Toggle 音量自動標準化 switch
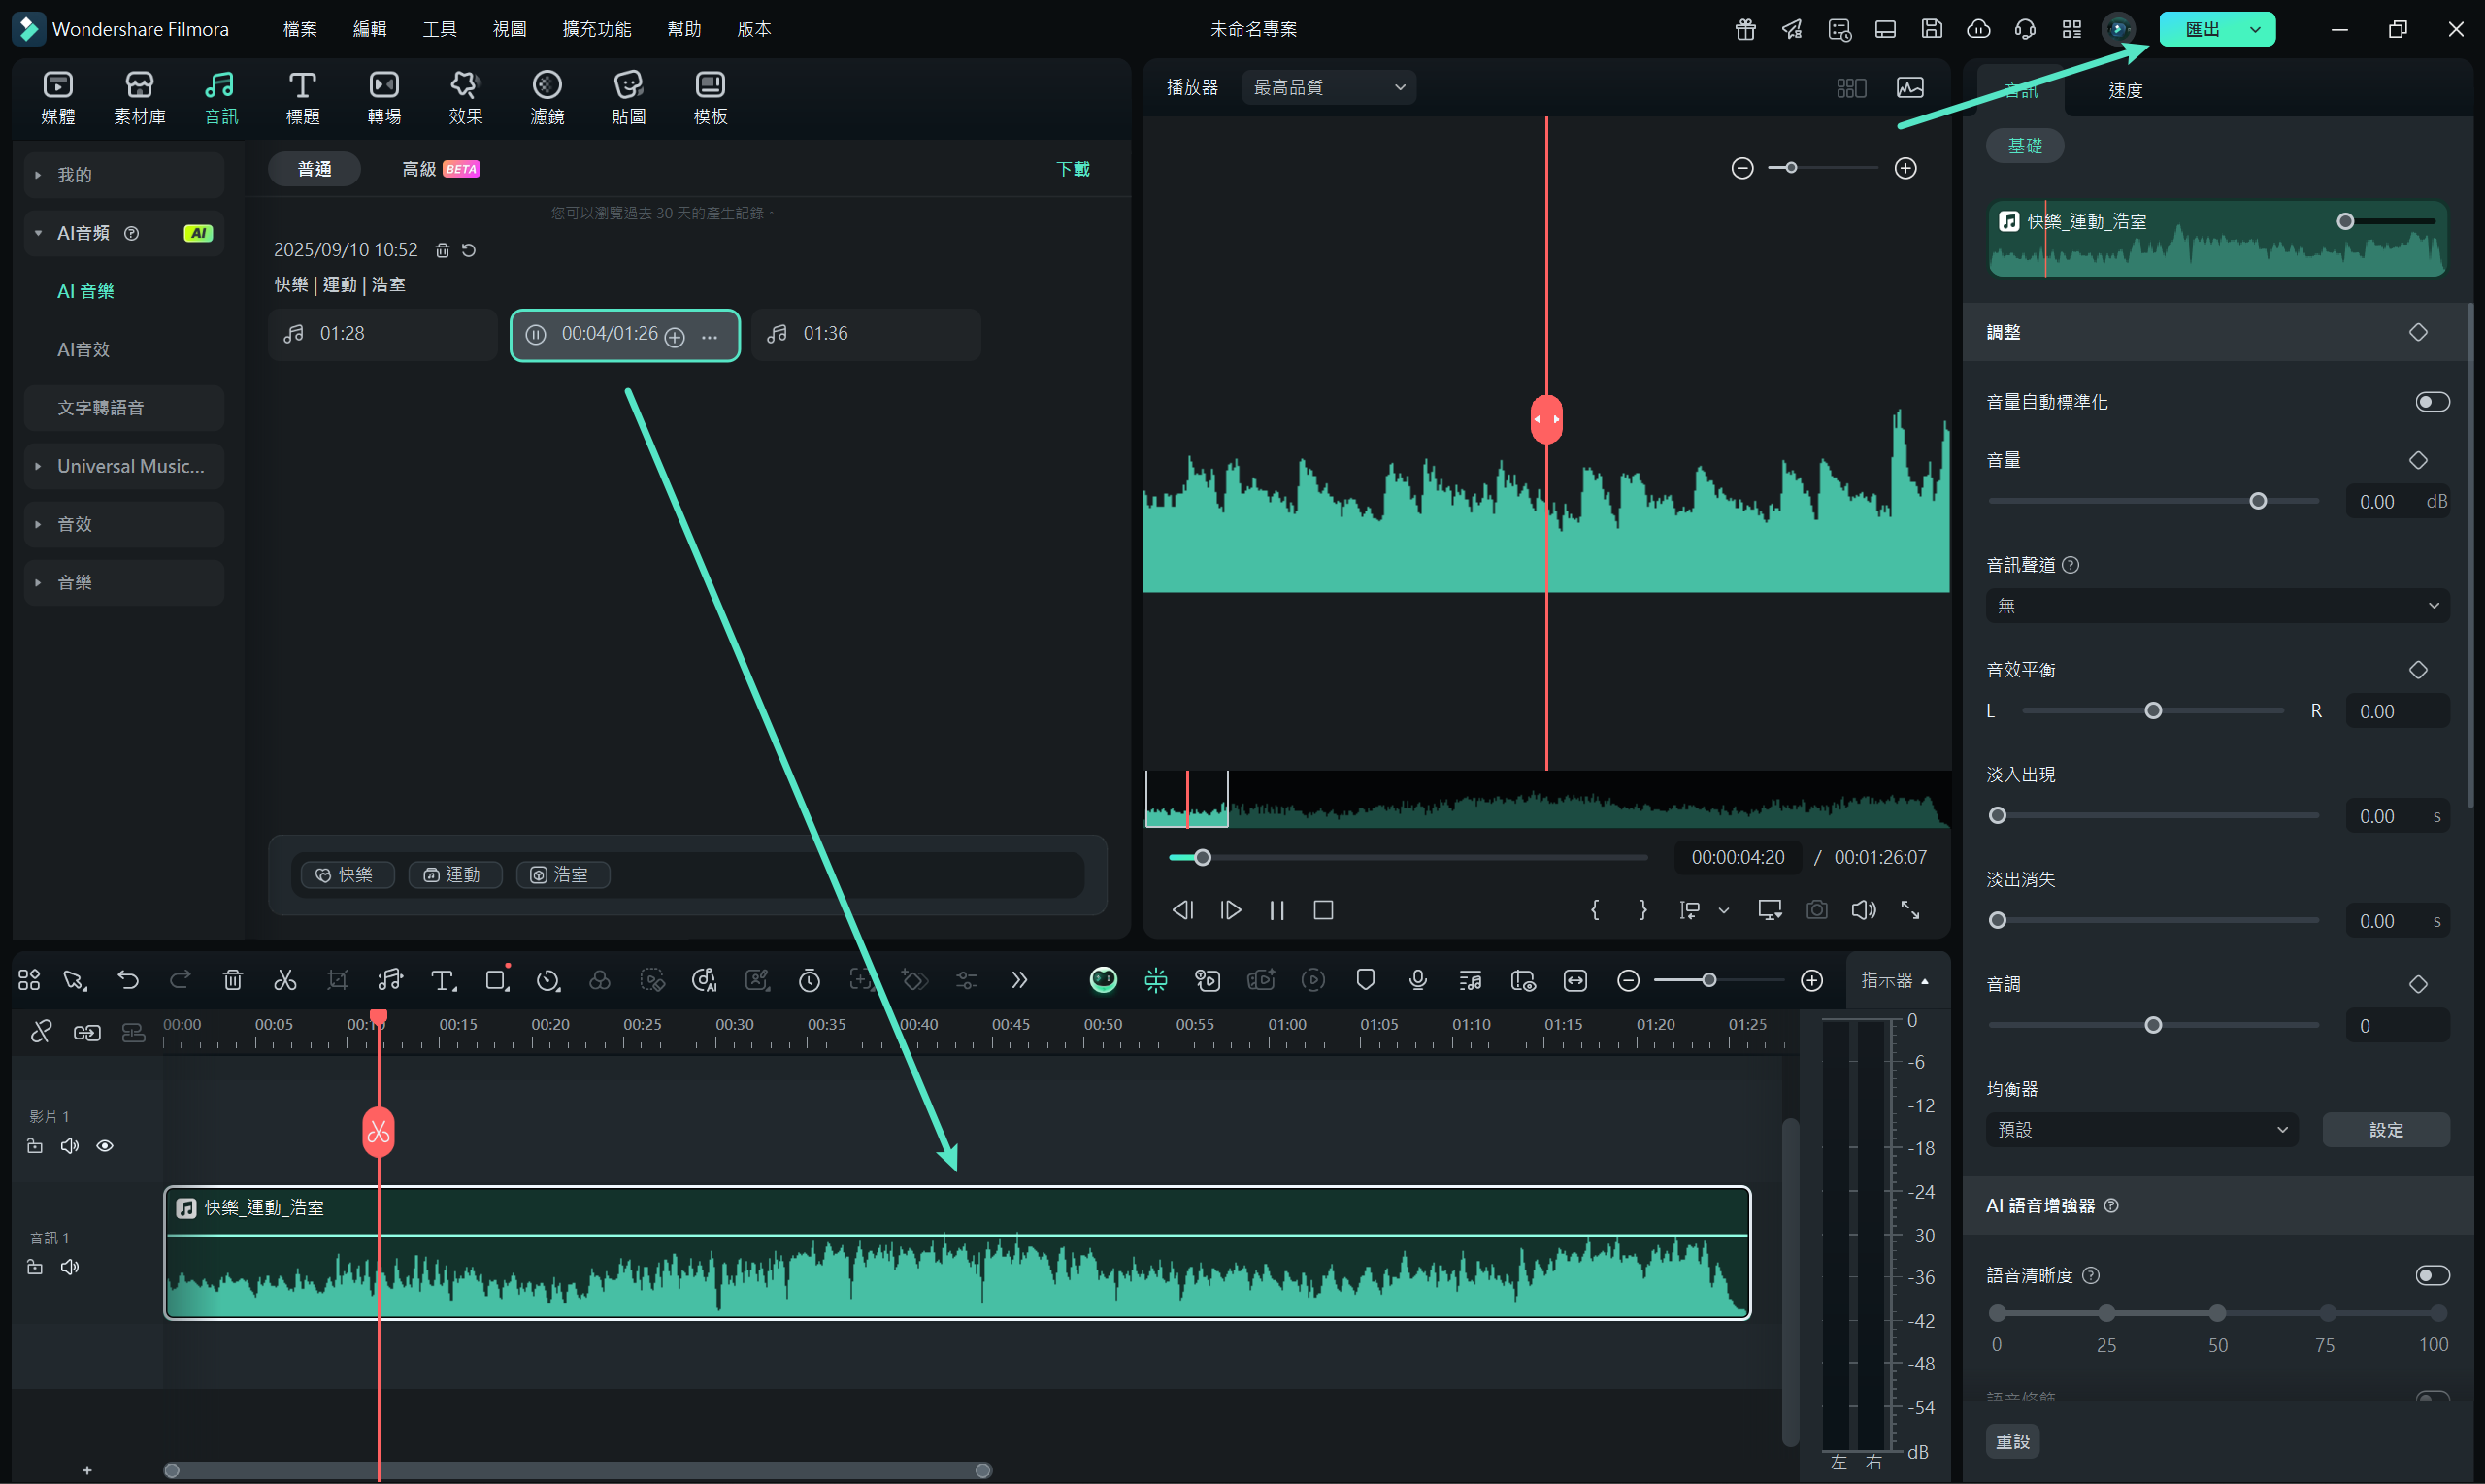Image resolution: width=2485 pixels, height=1484 pixels. point(2432,402)
